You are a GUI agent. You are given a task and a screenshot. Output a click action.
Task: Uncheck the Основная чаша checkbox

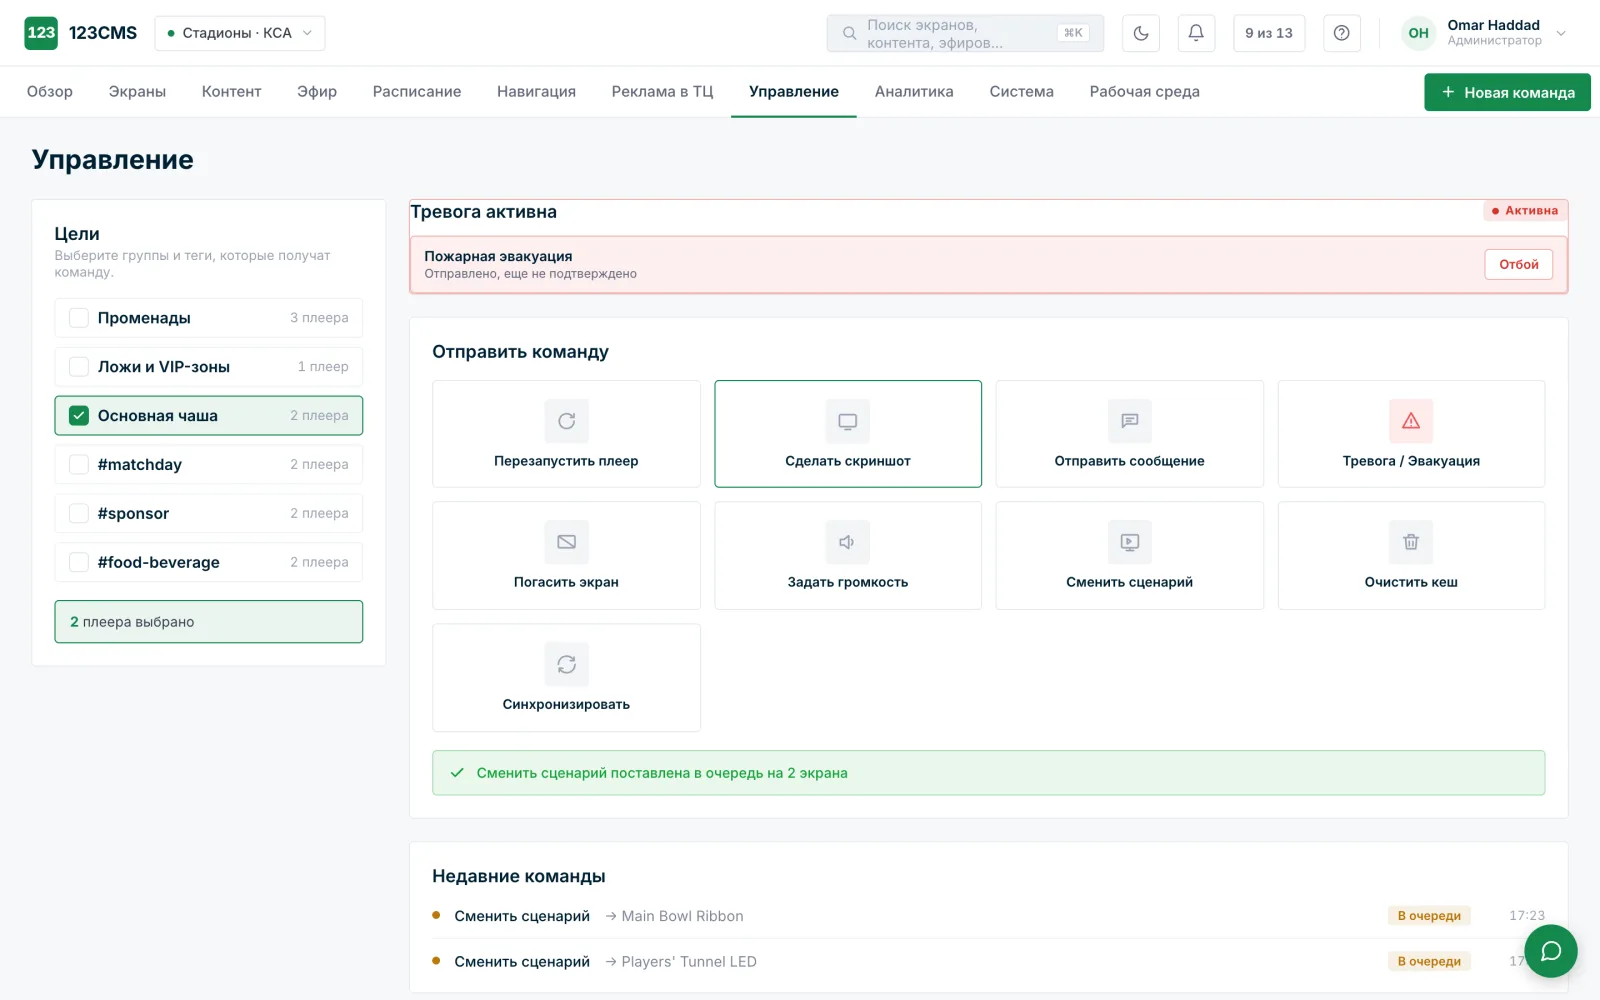[x=79, y=416]
